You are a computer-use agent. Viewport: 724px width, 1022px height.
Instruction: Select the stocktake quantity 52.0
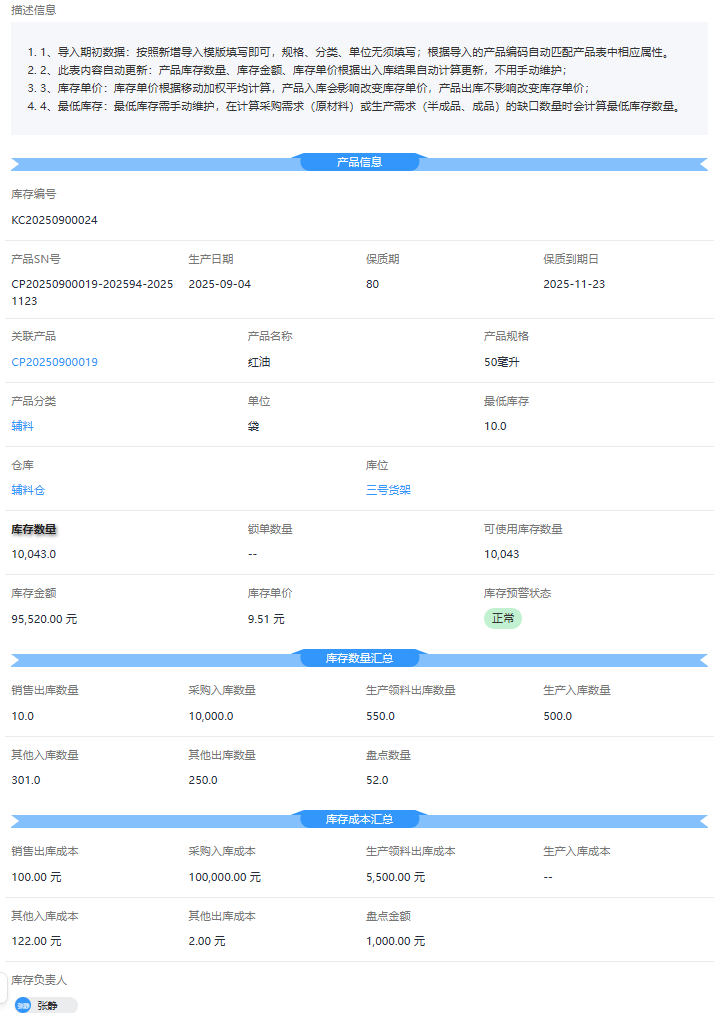(x=377, y=780)
